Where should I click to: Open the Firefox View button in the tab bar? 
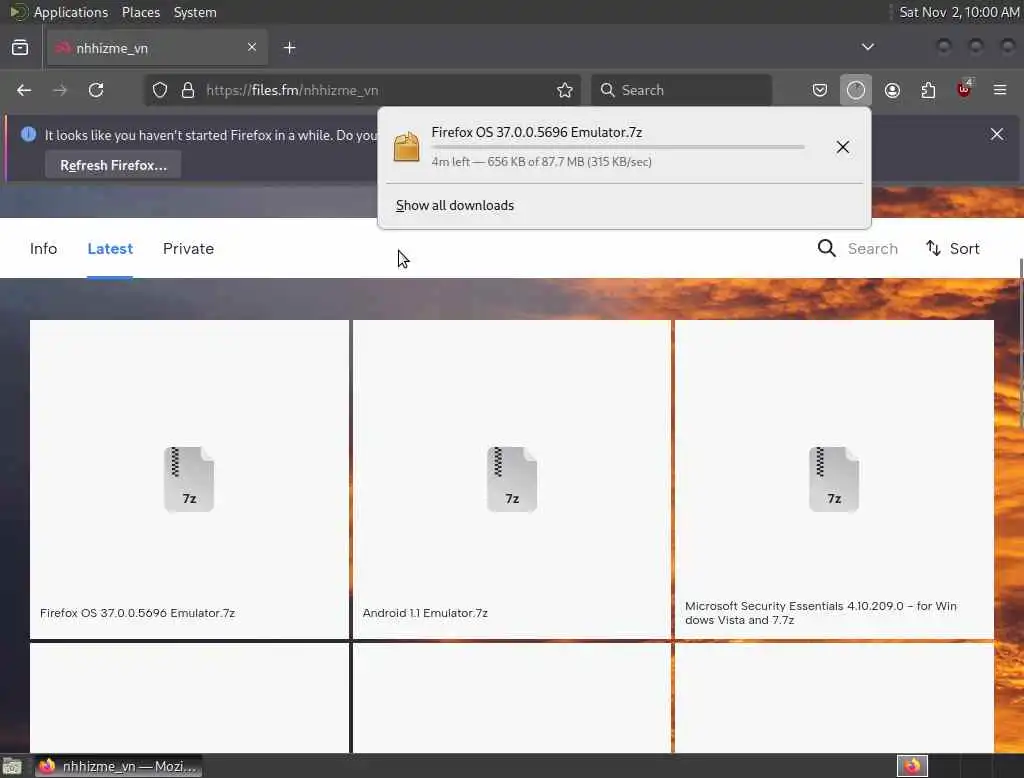pos(20,48)
